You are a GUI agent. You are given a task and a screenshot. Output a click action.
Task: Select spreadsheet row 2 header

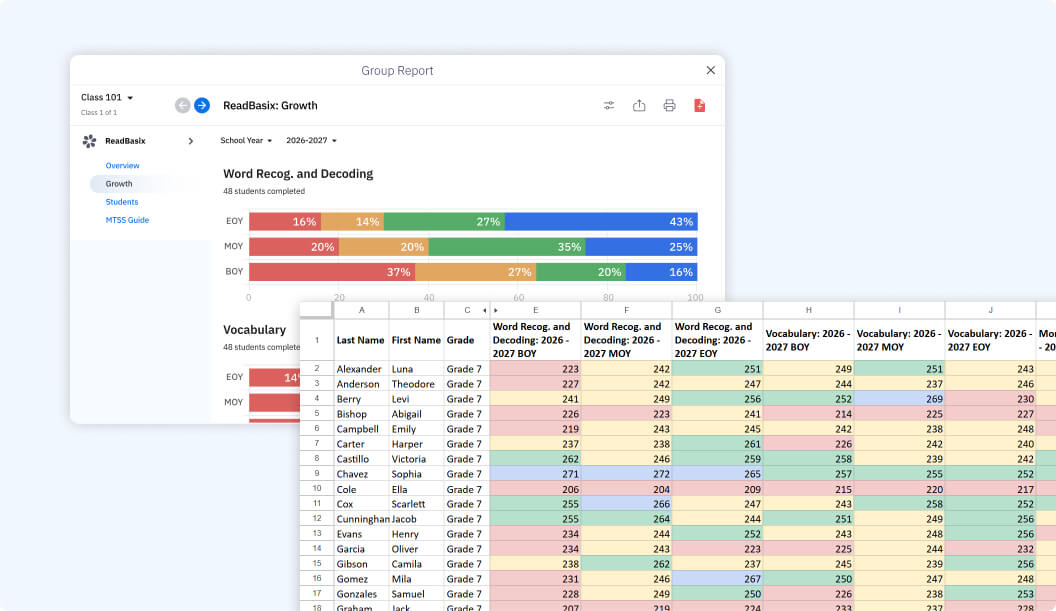pyautogui.click(x=317, y=368)
